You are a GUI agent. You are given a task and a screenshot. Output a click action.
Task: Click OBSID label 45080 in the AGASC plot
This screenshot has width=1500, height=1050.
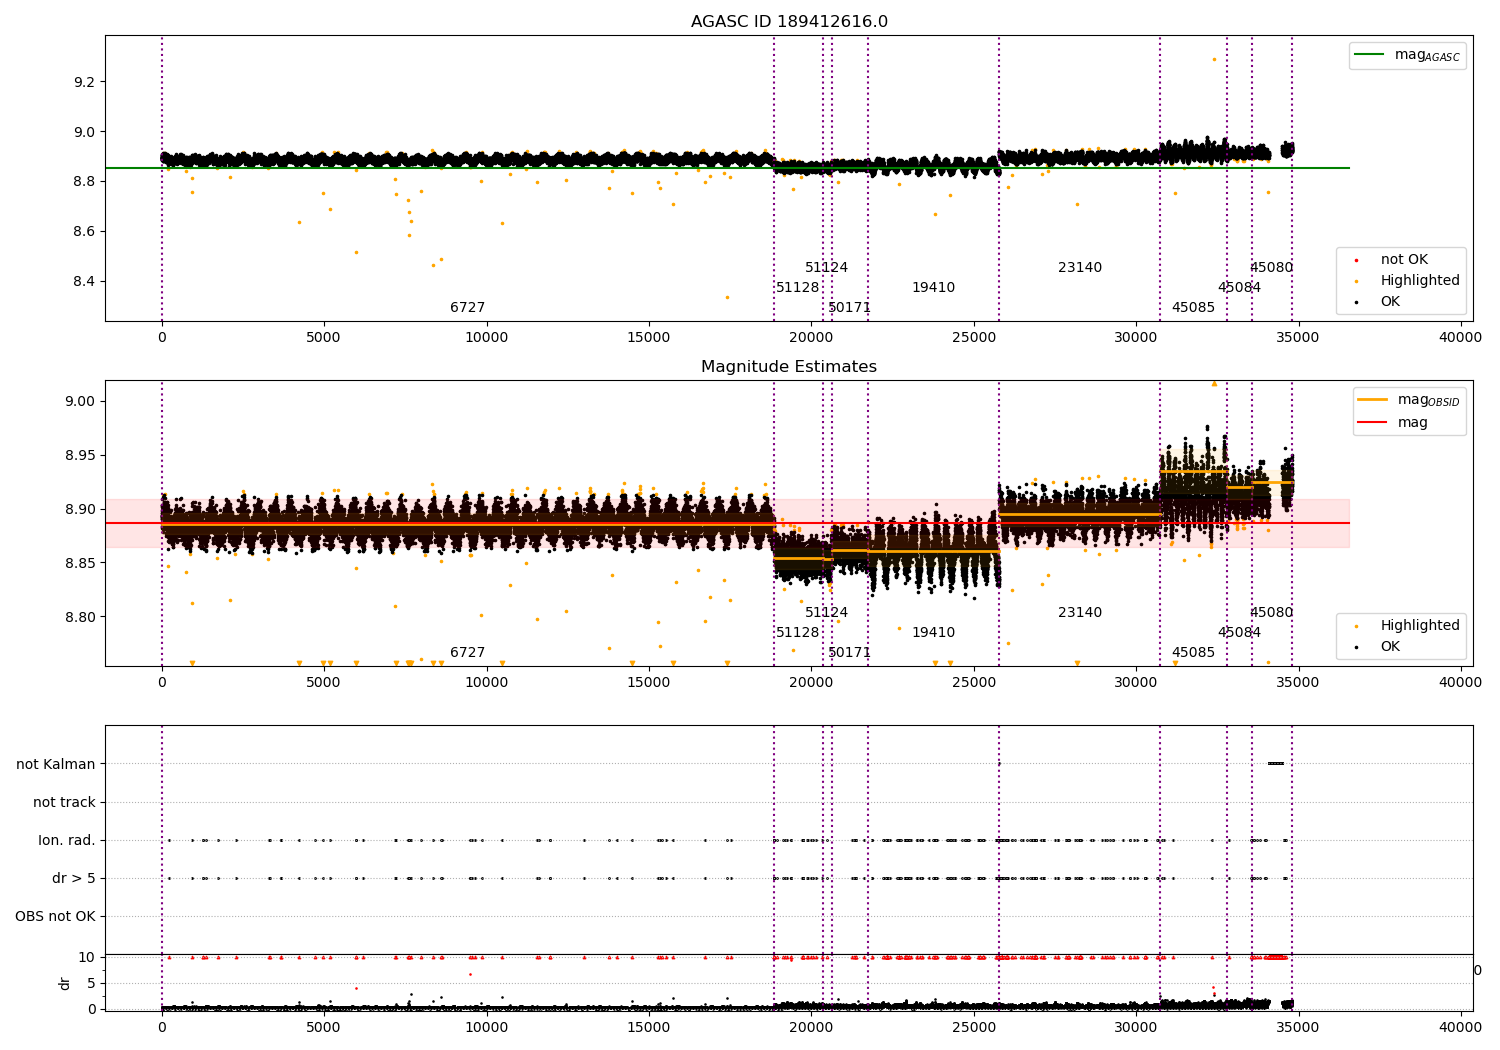point(1271,268)
